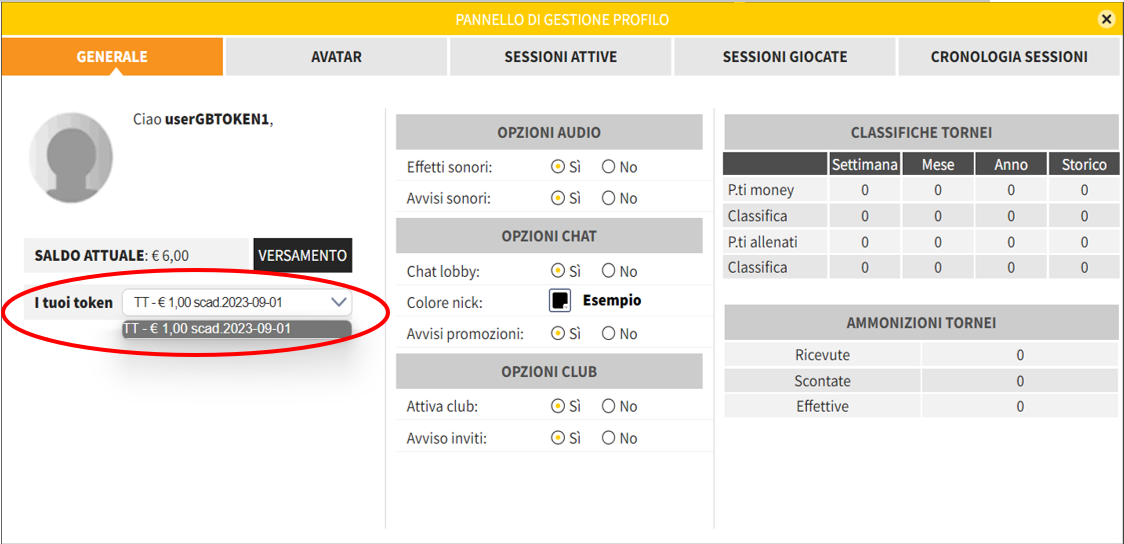Go to Sessioni Giocate tab

coord(785,57)
